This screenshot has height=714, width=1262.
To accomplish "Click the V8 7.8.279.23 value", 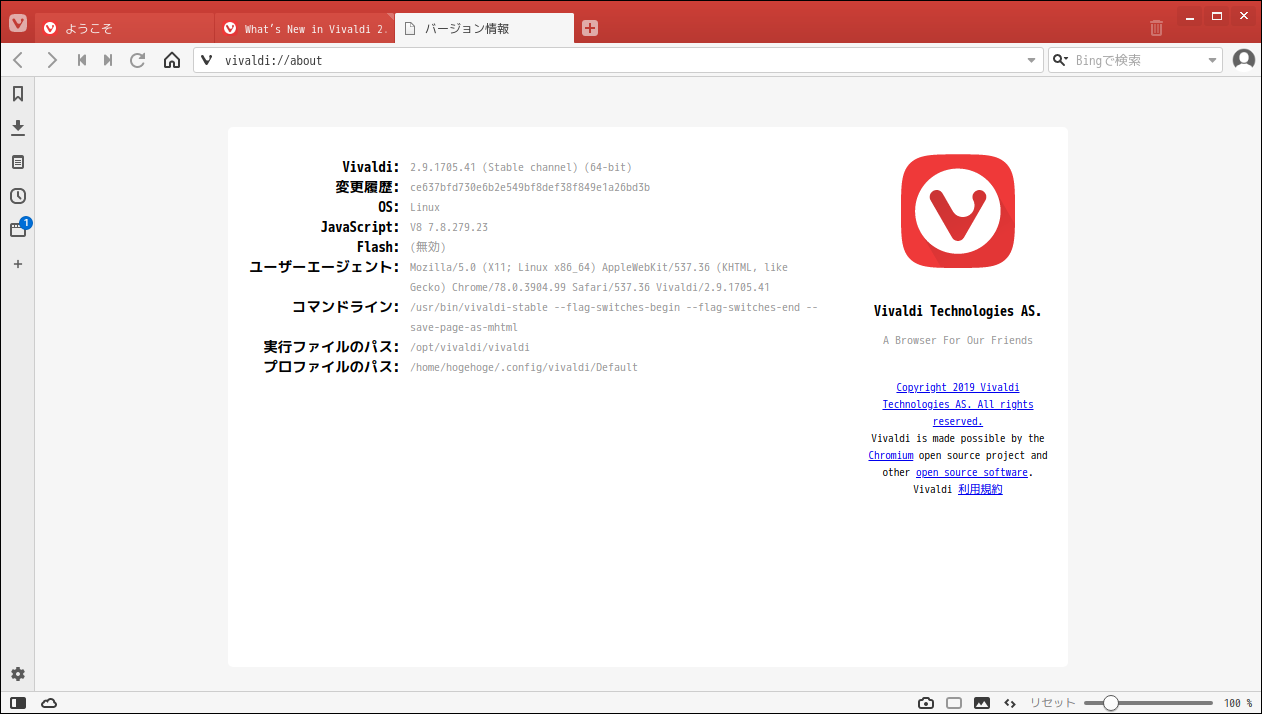I will coord(449,227).
